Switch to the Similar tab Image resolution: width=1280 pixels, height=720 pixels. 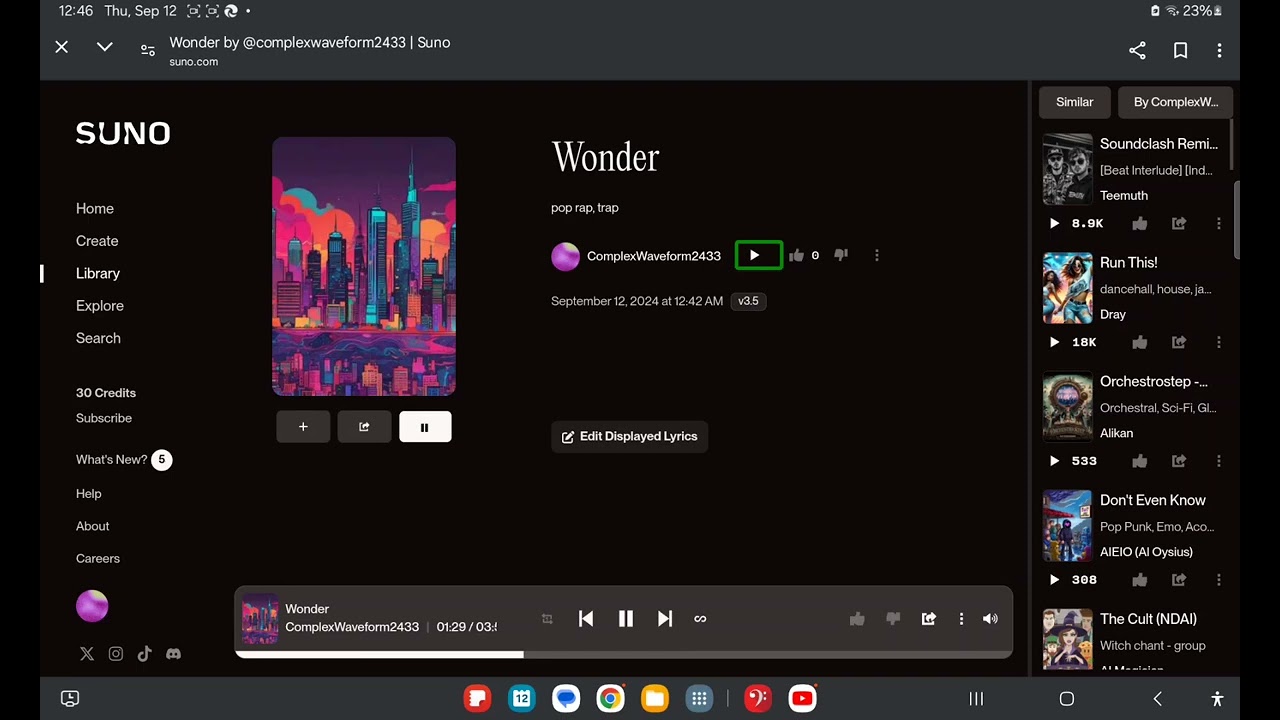tap(1075, 102)
